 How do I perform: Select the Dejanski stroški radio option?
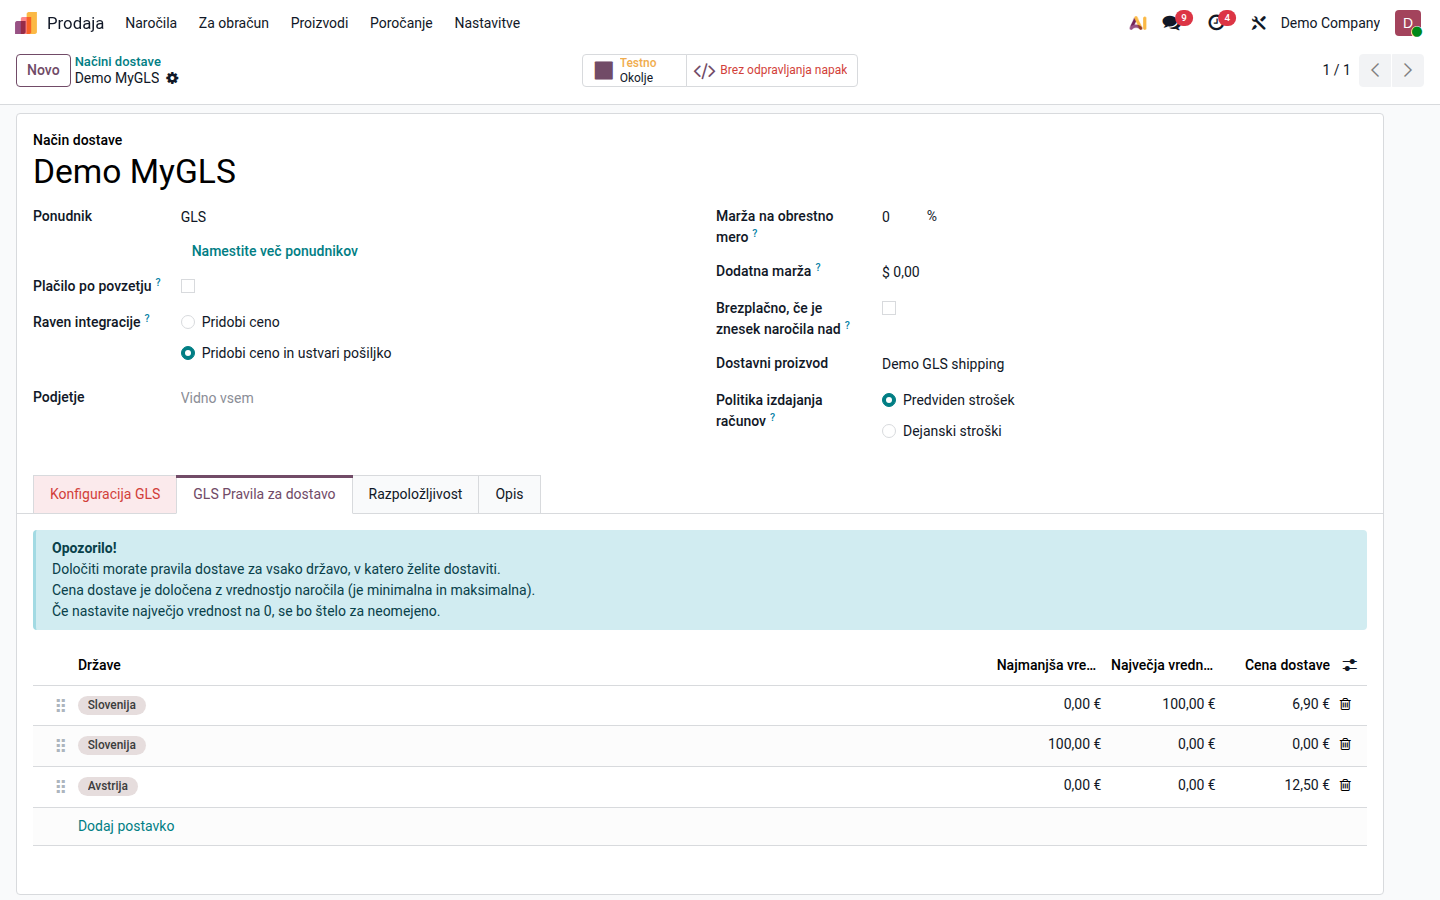click(x=889, y=431)
